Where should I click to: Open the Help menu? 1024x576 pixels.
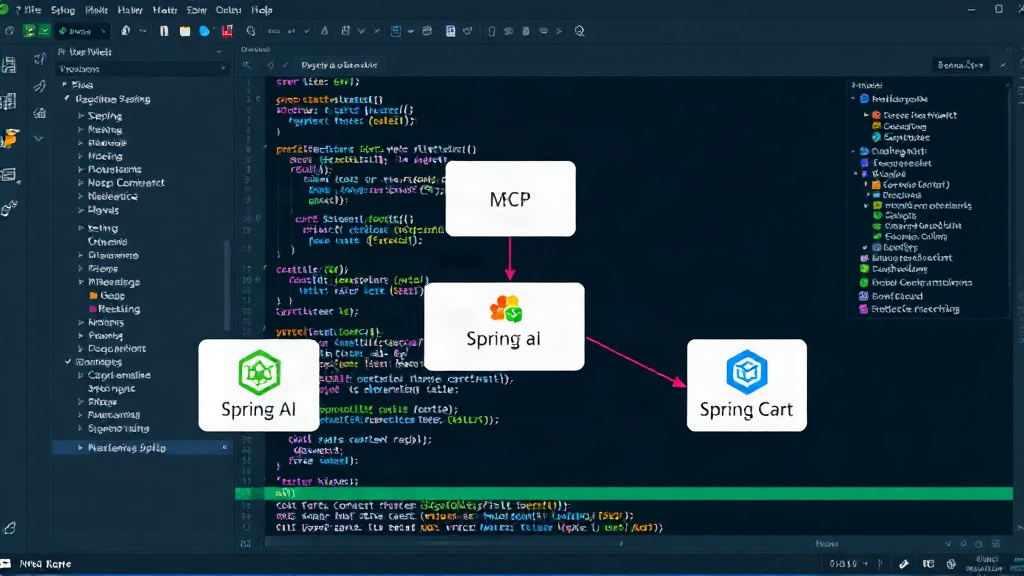click(262, 10)
